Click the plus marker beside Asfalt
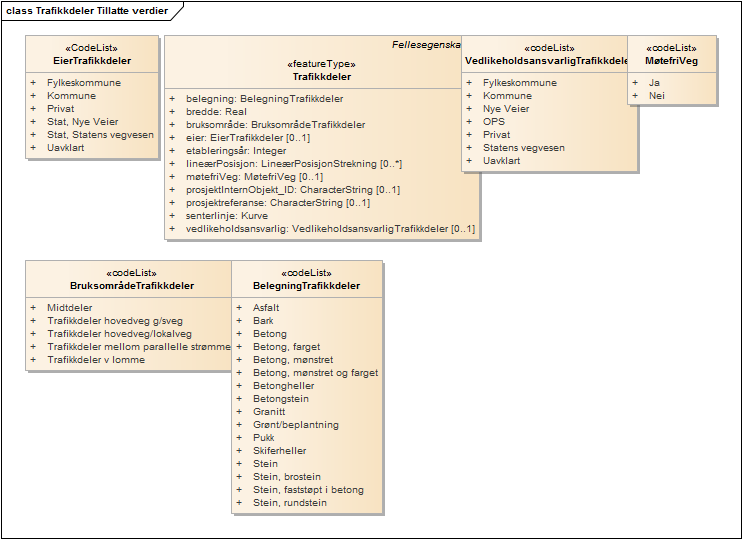 coord(238,308)
